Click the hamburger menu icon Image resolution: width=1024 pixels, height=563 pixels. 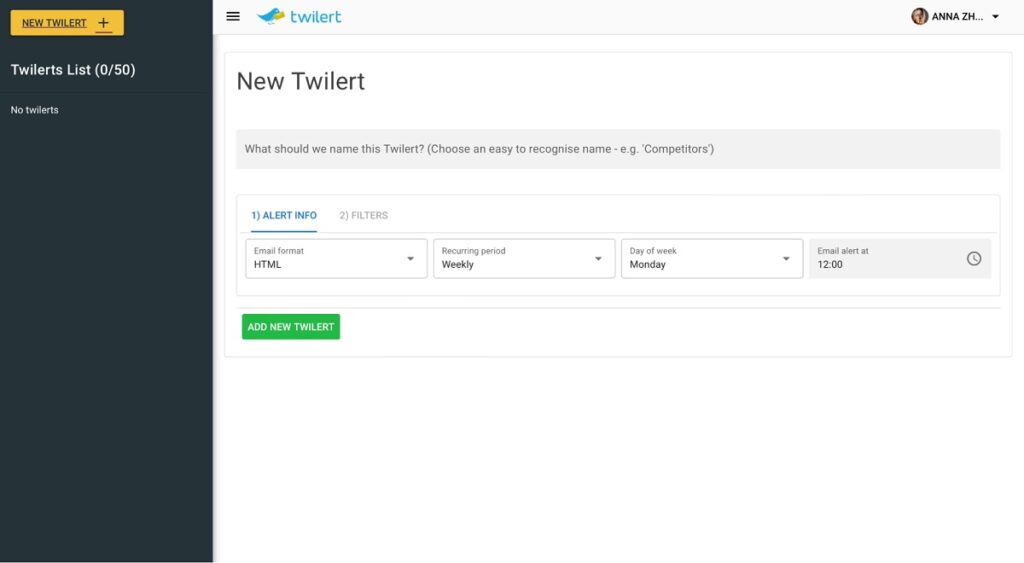pyautogui.click(x=233, y=16)
